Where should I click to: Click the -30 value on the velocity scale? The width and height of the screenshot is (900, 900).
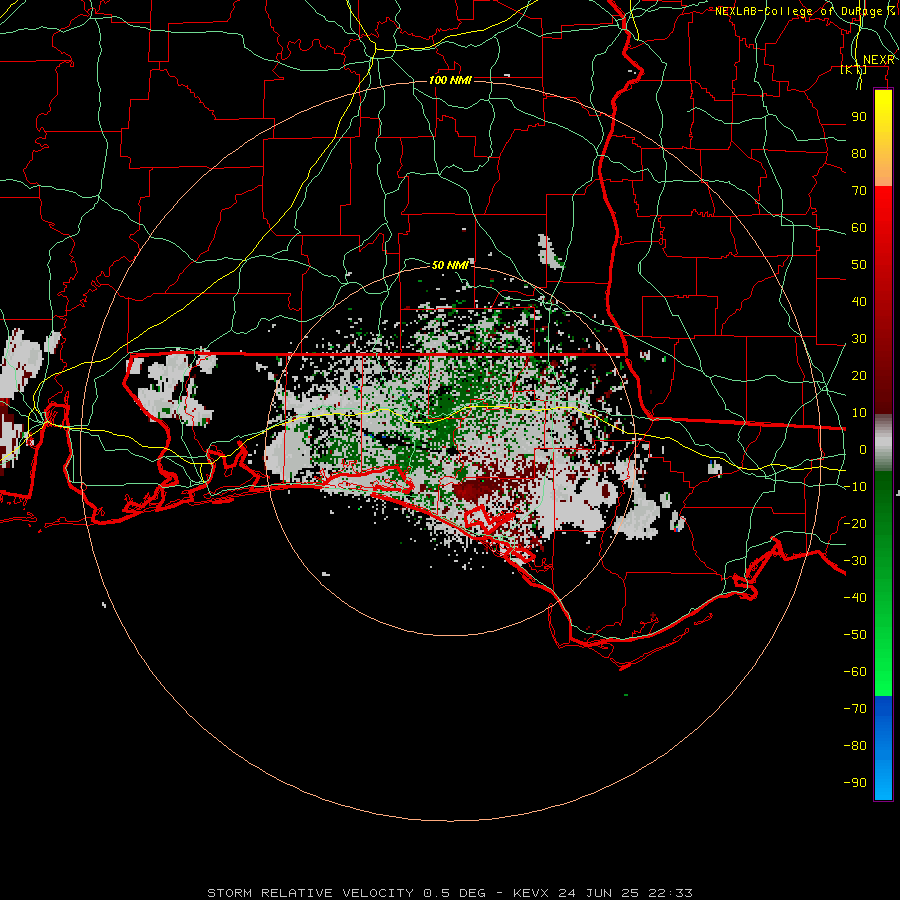tap(855, 561)
